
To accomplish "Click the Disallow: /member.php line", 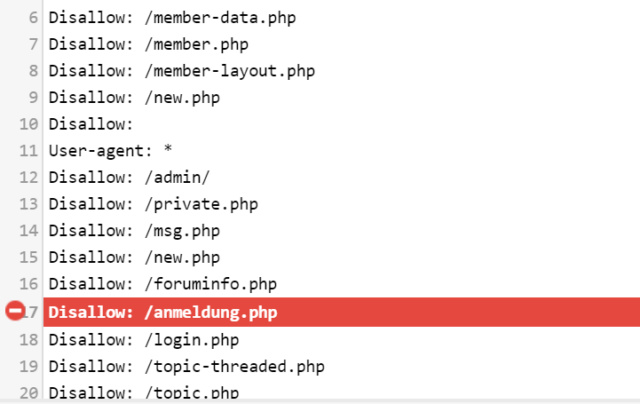I will tap(149, 44).
